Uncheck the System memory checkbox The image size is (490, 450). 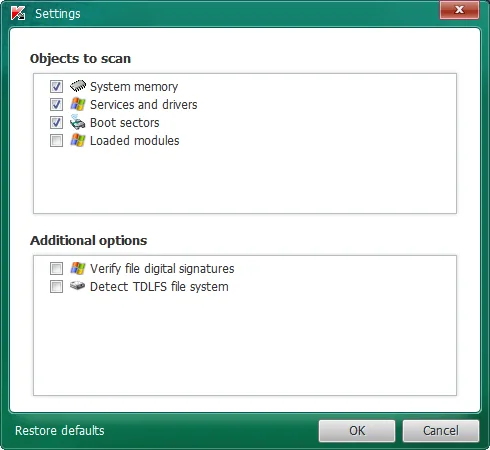56,86
